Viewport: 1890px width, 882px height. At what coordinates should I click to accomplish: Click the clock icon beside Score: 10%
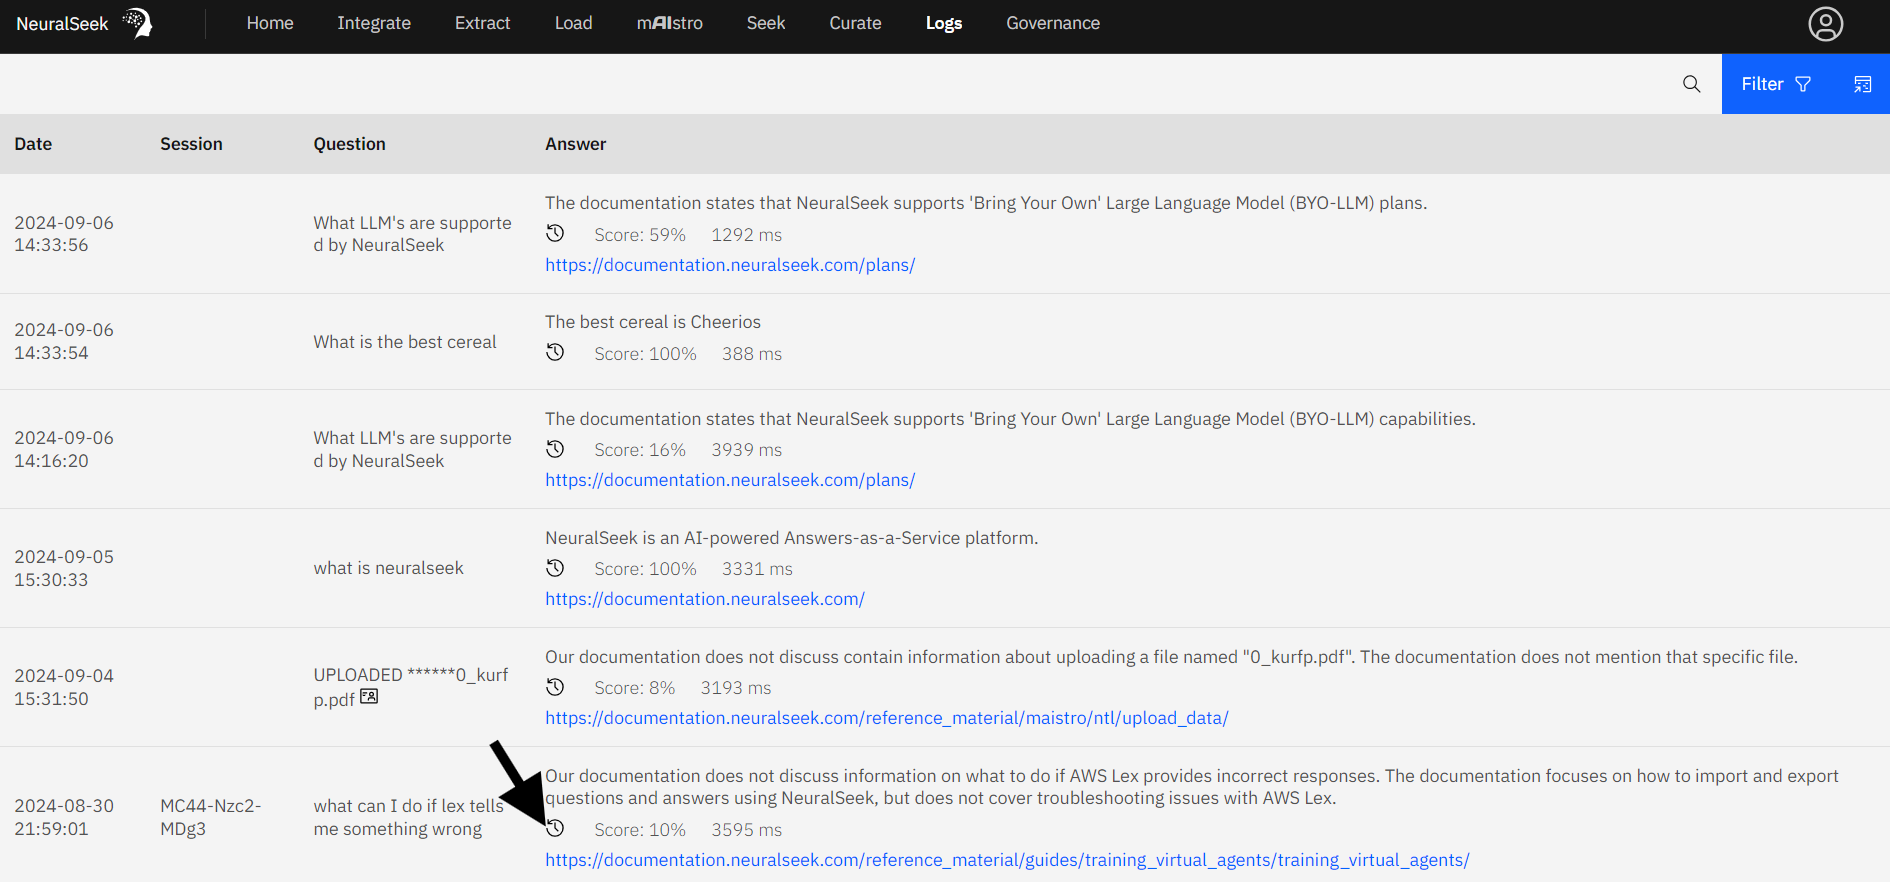tap(555, 828)
